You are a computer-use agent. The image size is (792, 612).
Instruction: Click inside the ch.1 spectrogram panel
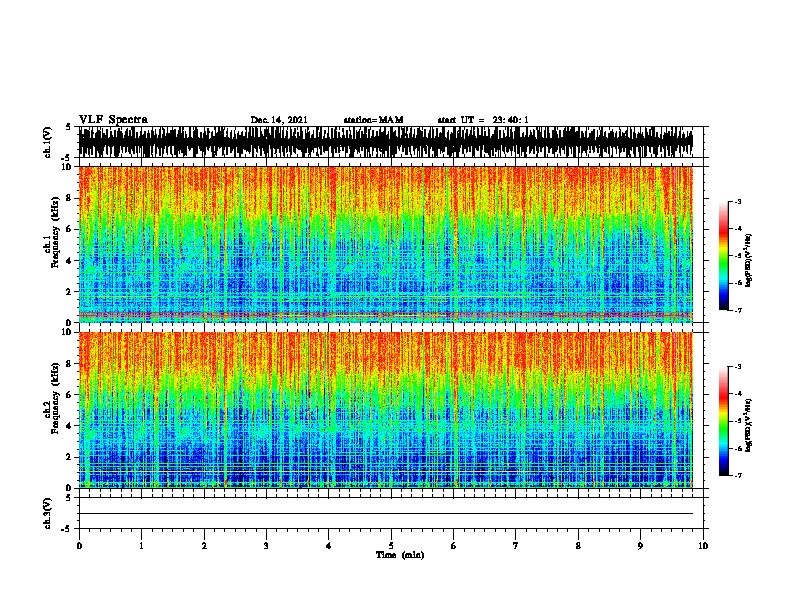tap(385, 244)
